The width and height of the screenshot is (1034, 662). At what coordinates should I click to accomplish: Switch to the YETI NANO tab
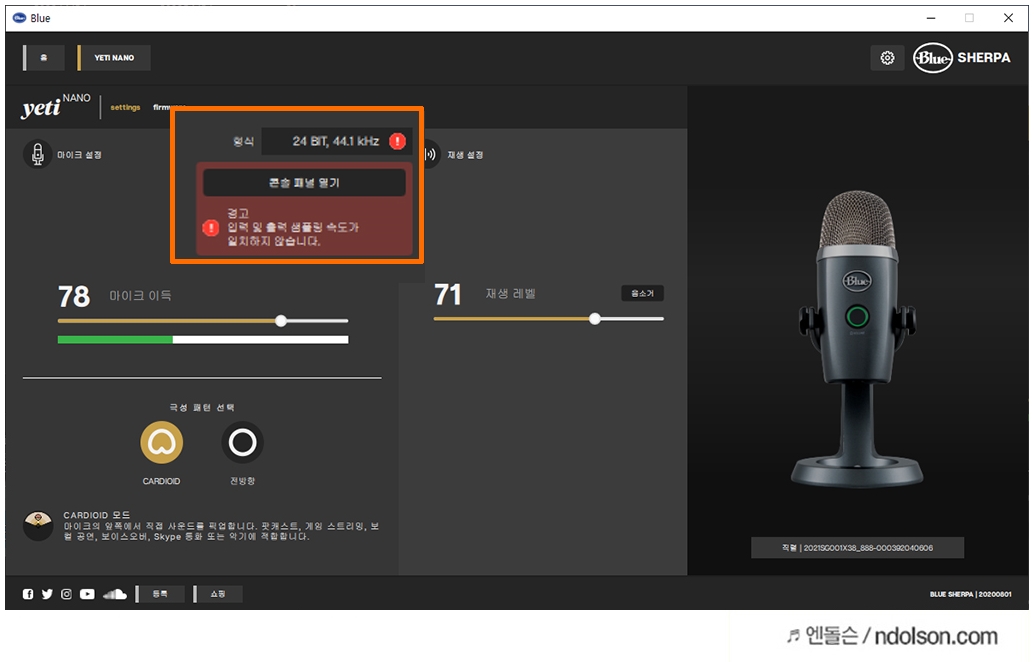(113, 58)
